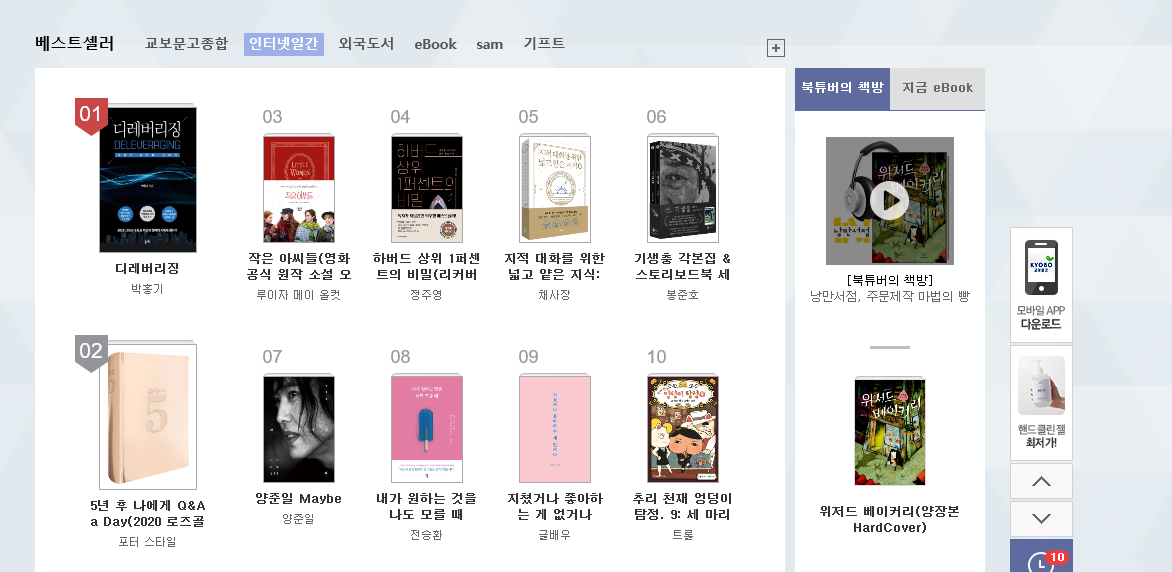
Task: Click the 베스트셀러 section heading
Action: click(x=75, y=43)
